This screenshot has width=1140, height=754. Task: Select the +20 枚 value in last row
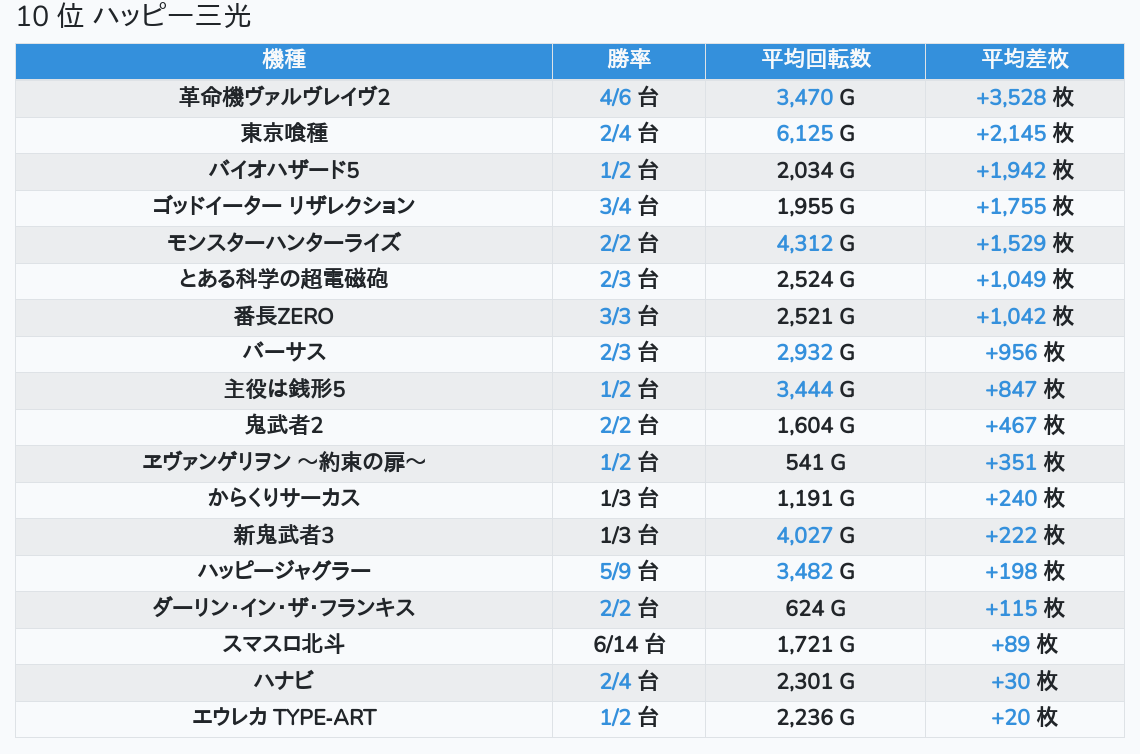point(1025,717)
